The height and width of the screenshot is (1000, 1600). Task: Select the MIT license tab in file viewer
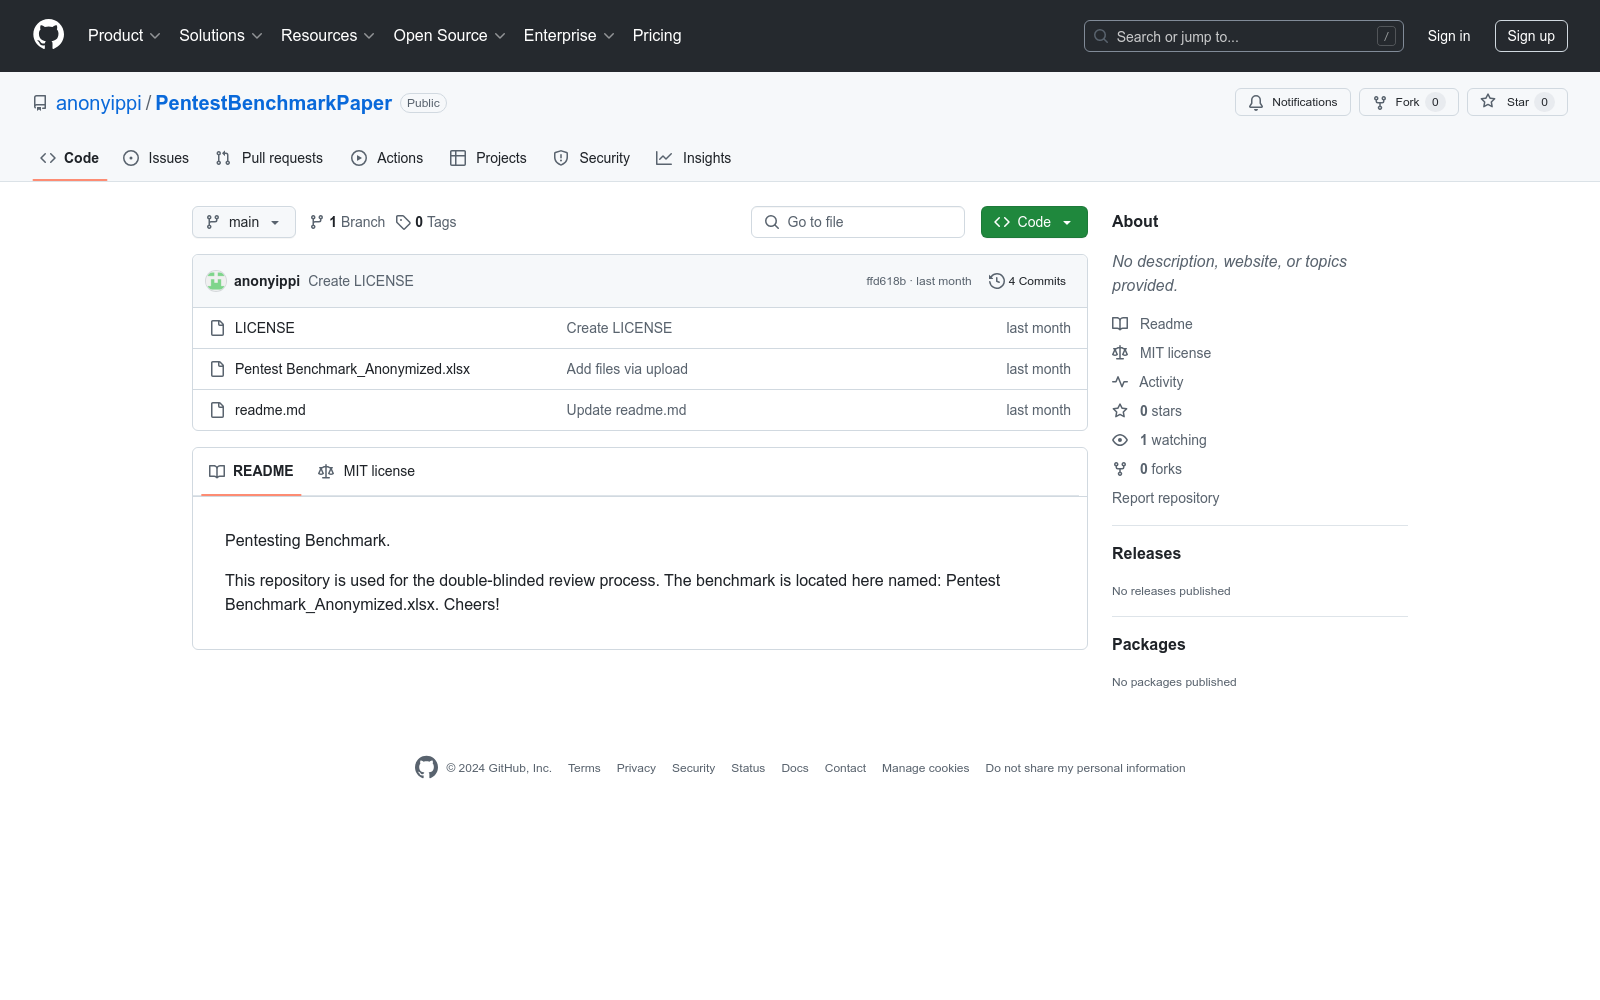[x=366, y=471]
